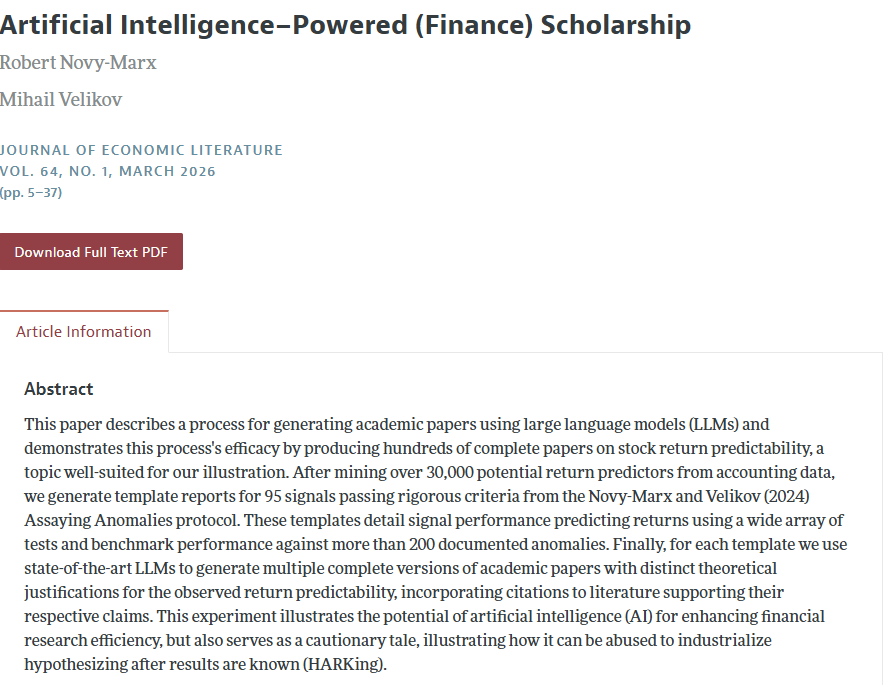This screenshot has width=895, height=685.
Task: Click the Journal of Economic Literature label
Action: 141,150
